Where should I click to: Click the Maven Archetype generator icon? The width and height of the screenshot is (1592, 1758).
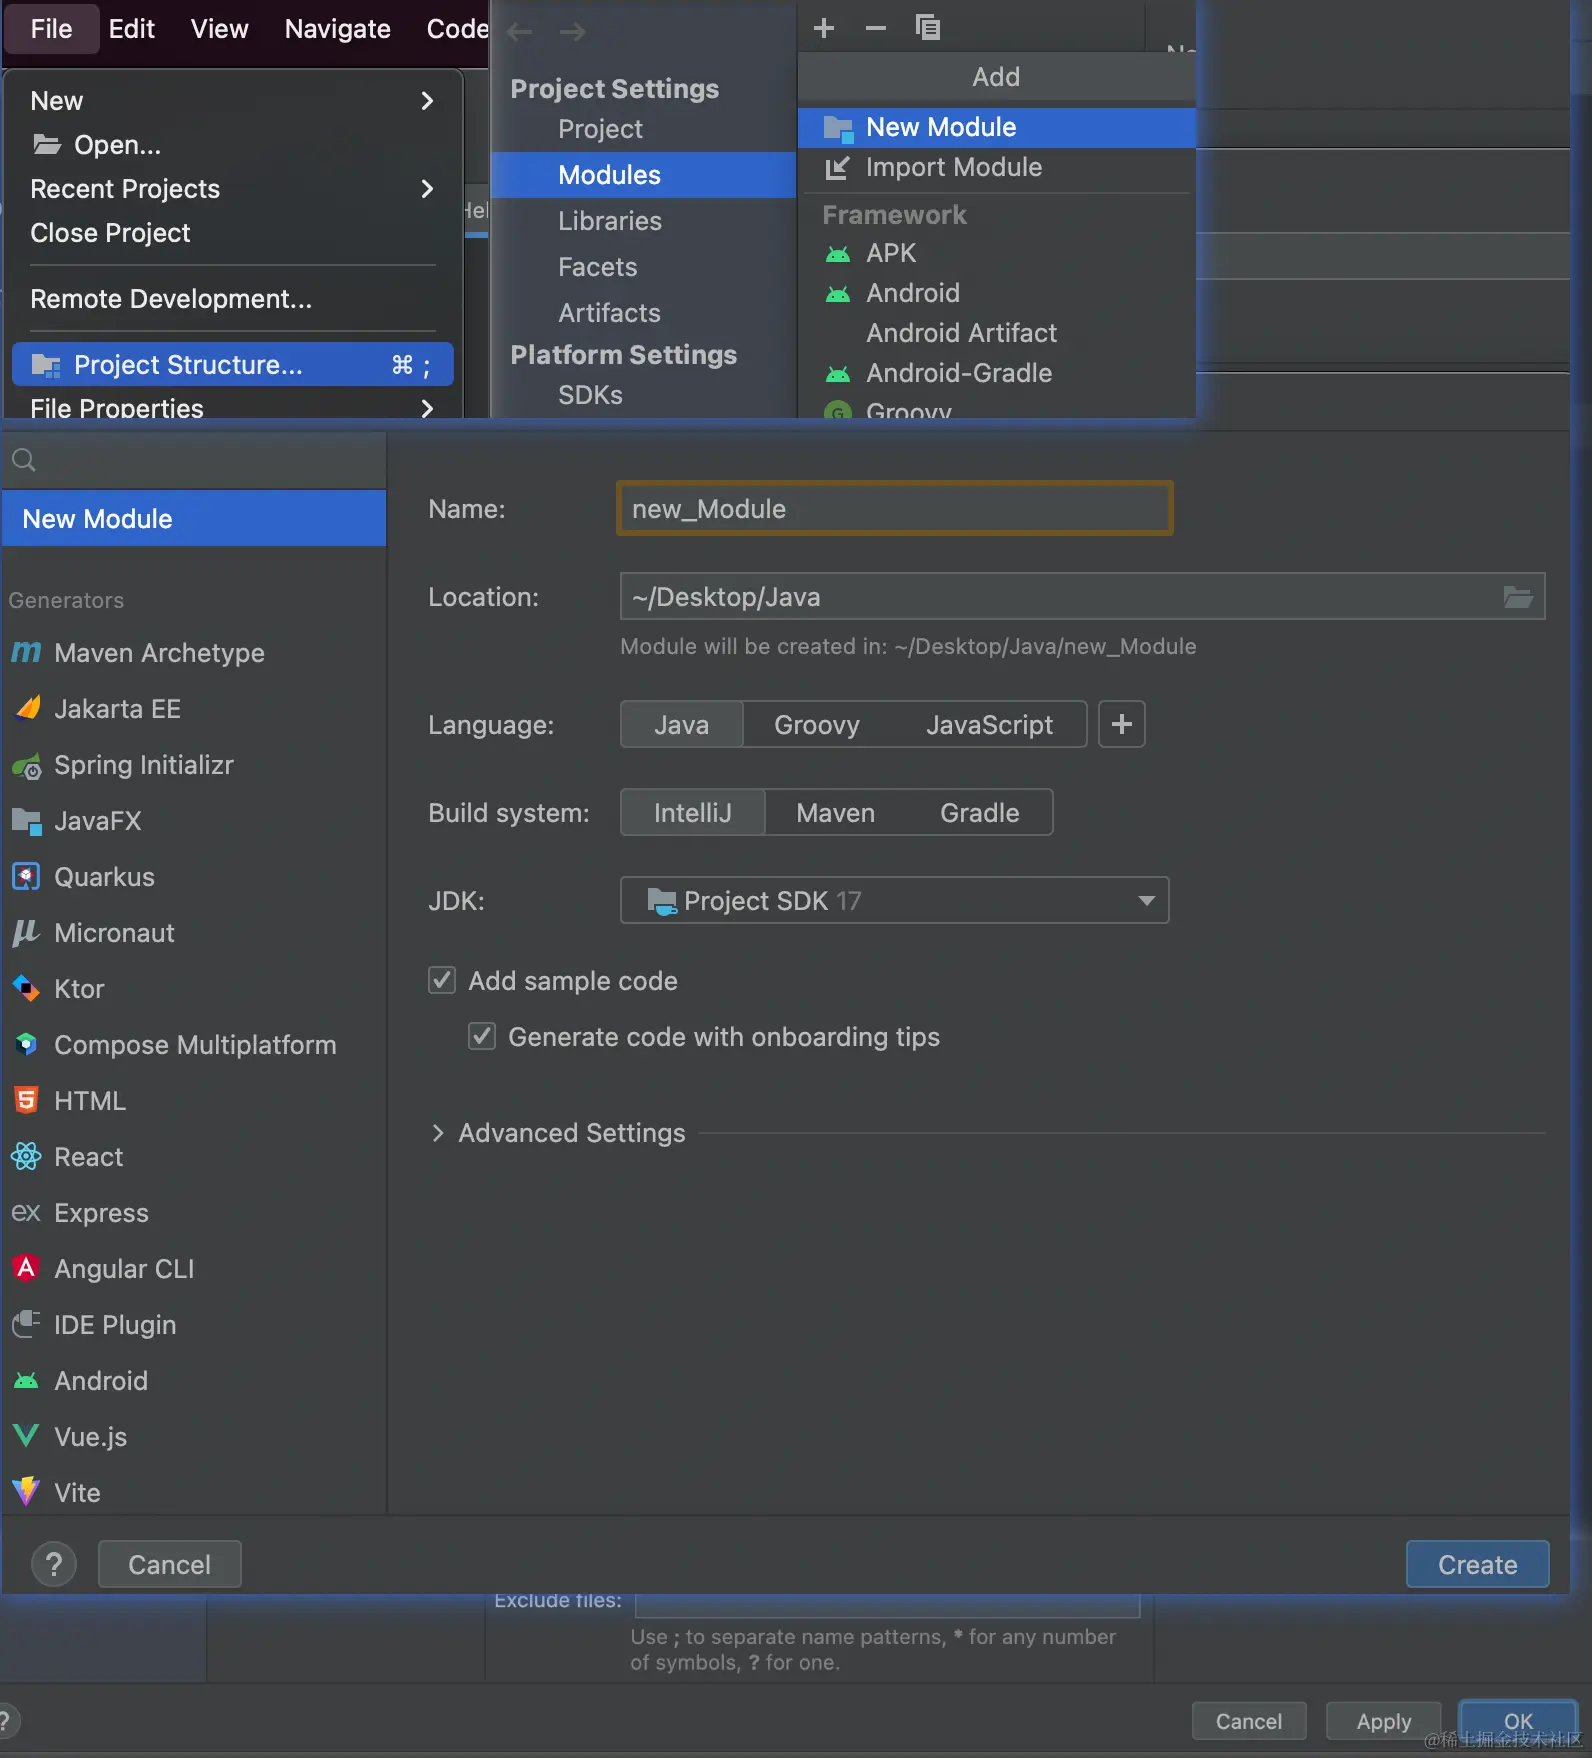click(x=26, y=653)
